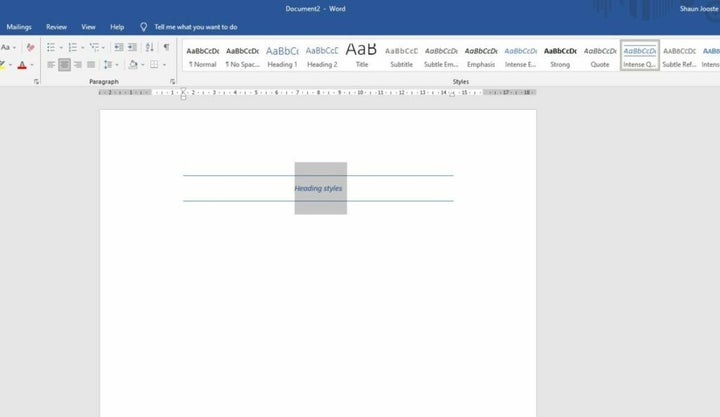Clear all formatting with eraser icon
The height and width of the screenshot is (417, 720).
(x=31, y=47)
